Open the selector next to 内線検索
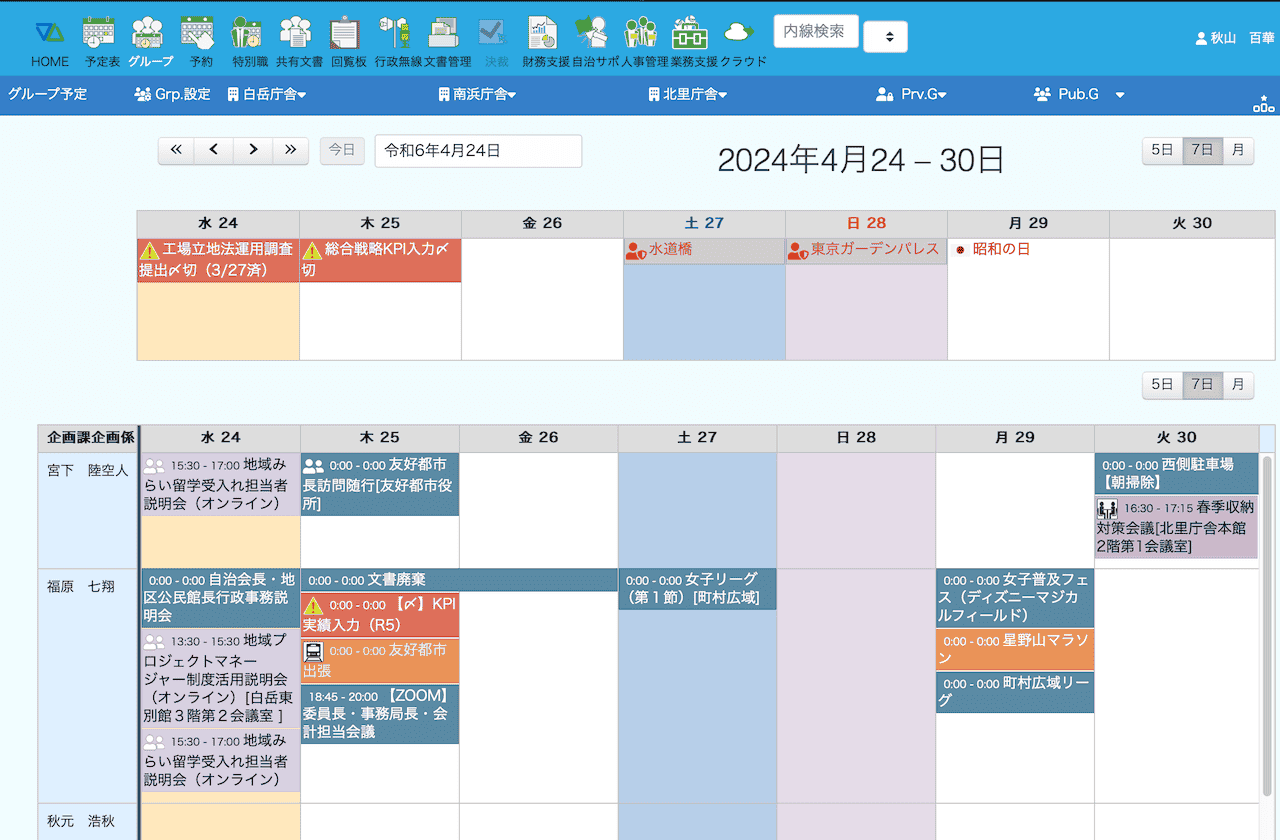Viewport: 1280px width, 840px height. pyautogui.click(x=885, y=37)
